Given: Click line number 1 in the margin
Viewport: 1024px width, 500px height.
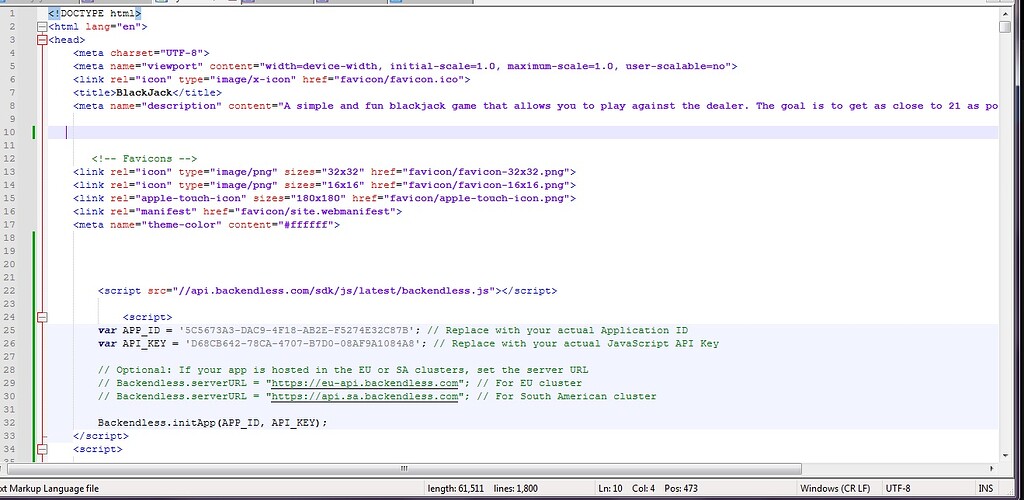Looking at the screenshot, I should [13, 13].
